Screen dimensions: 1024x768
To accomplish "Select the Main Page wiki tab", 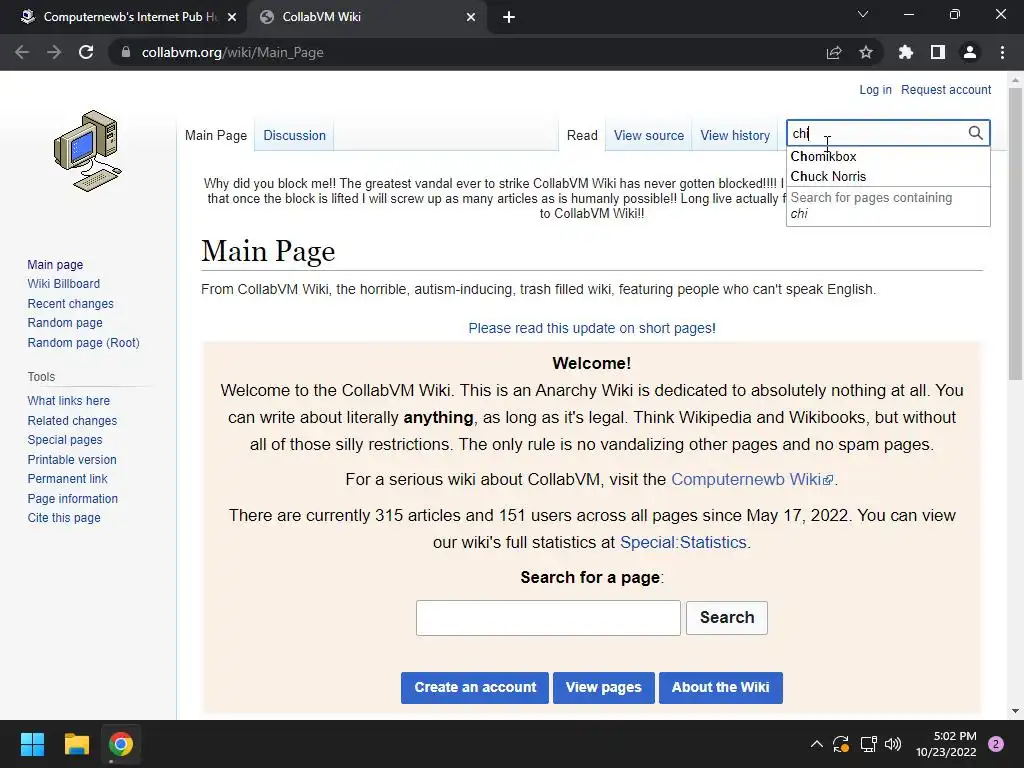I will [x=216, y=135].
